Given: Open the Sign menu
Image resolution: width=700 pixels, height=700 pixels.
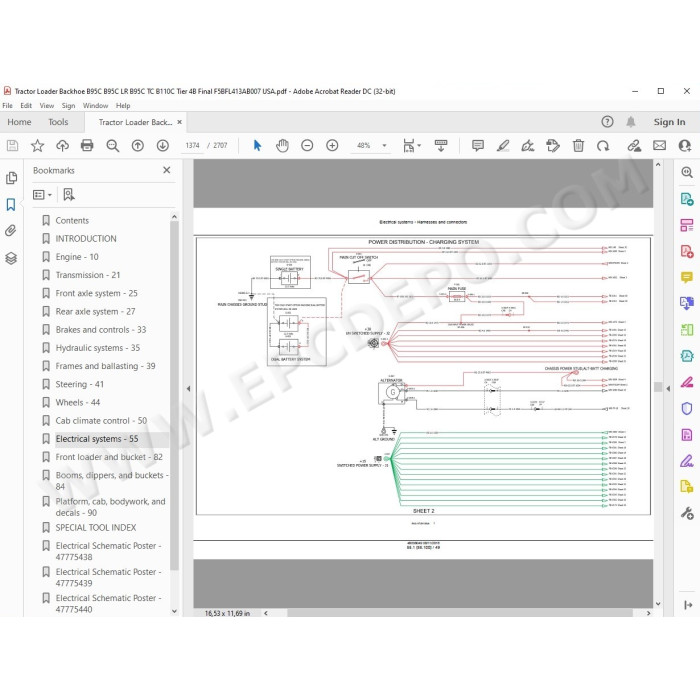Looking at the screenshot, I should point(68,106).
